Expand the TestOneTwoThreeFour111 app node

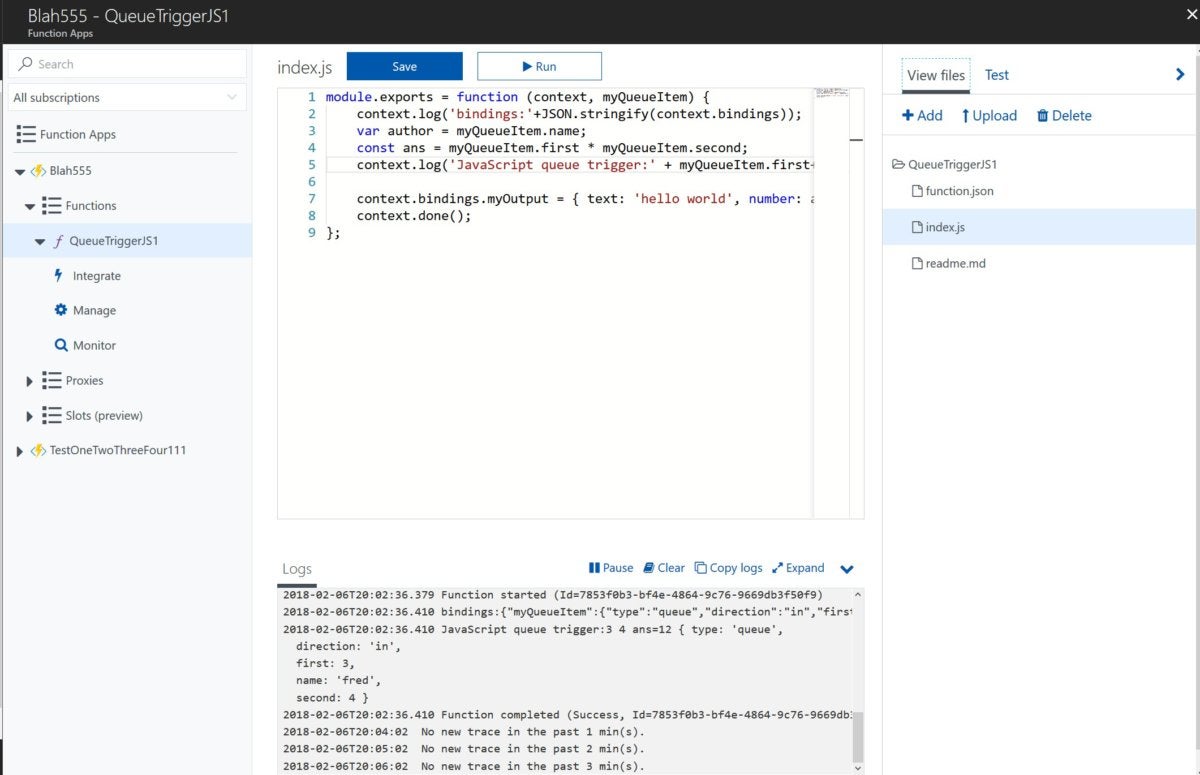click(x=20, y=451)
